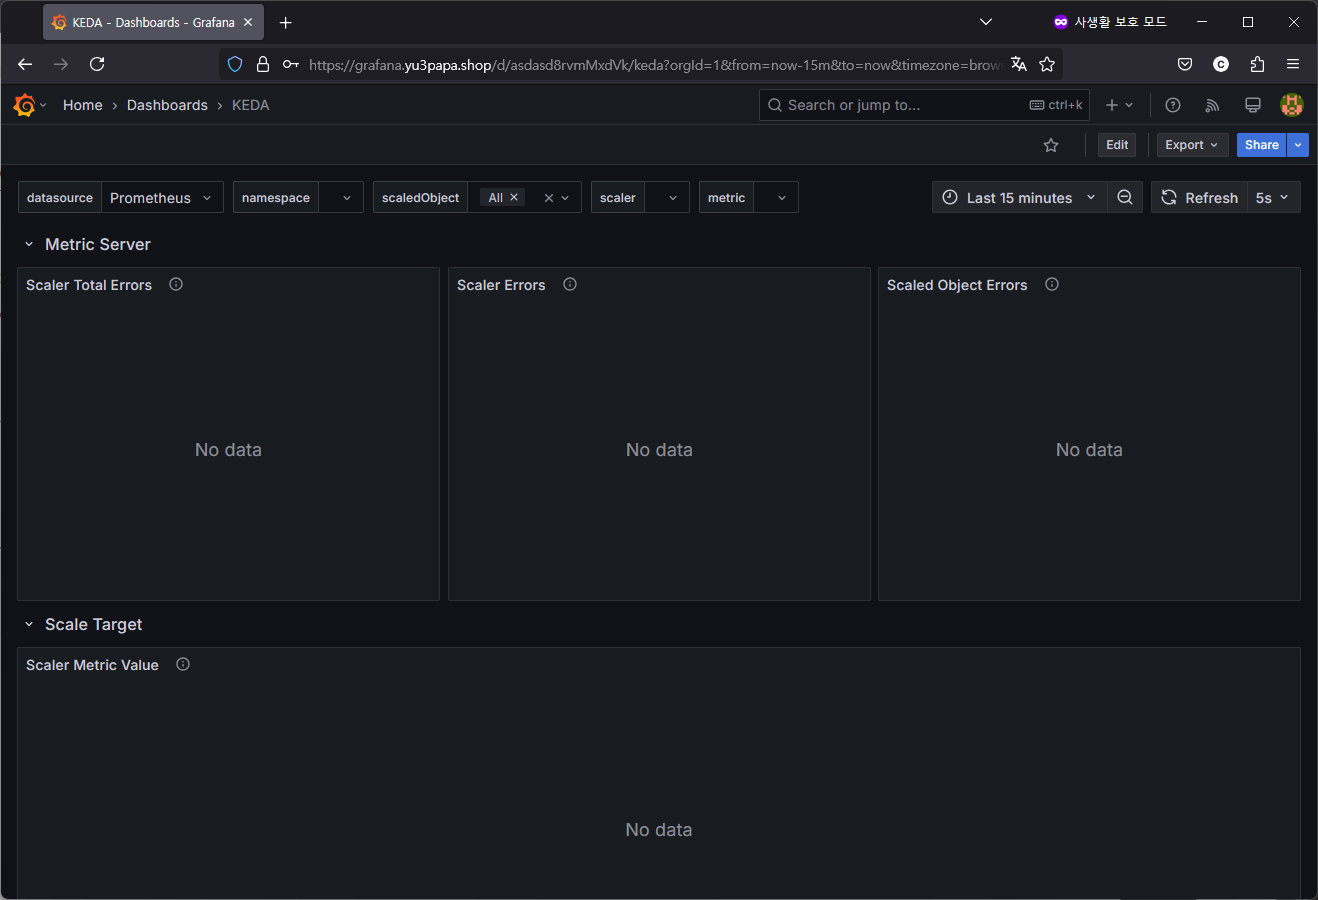Screen dimensions: 1318x900
Task: Click the Refresh dashboard button
Action: 1199,198
